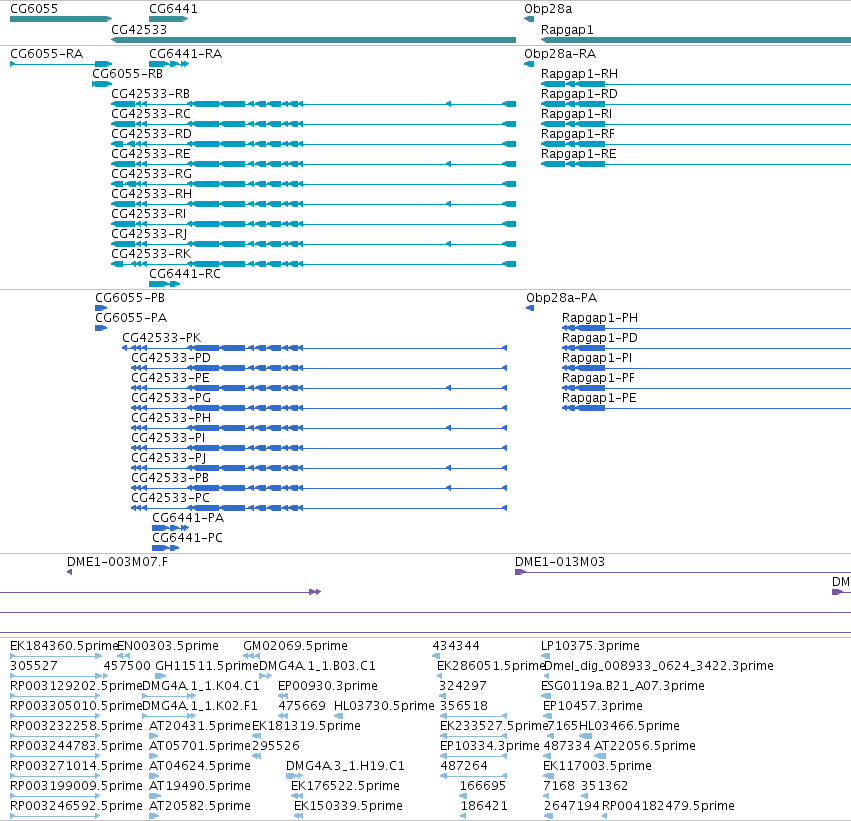Screen dimensions: 851x821
Task: Select the Rapgap1 gene label
Action: tap(567, 30)
